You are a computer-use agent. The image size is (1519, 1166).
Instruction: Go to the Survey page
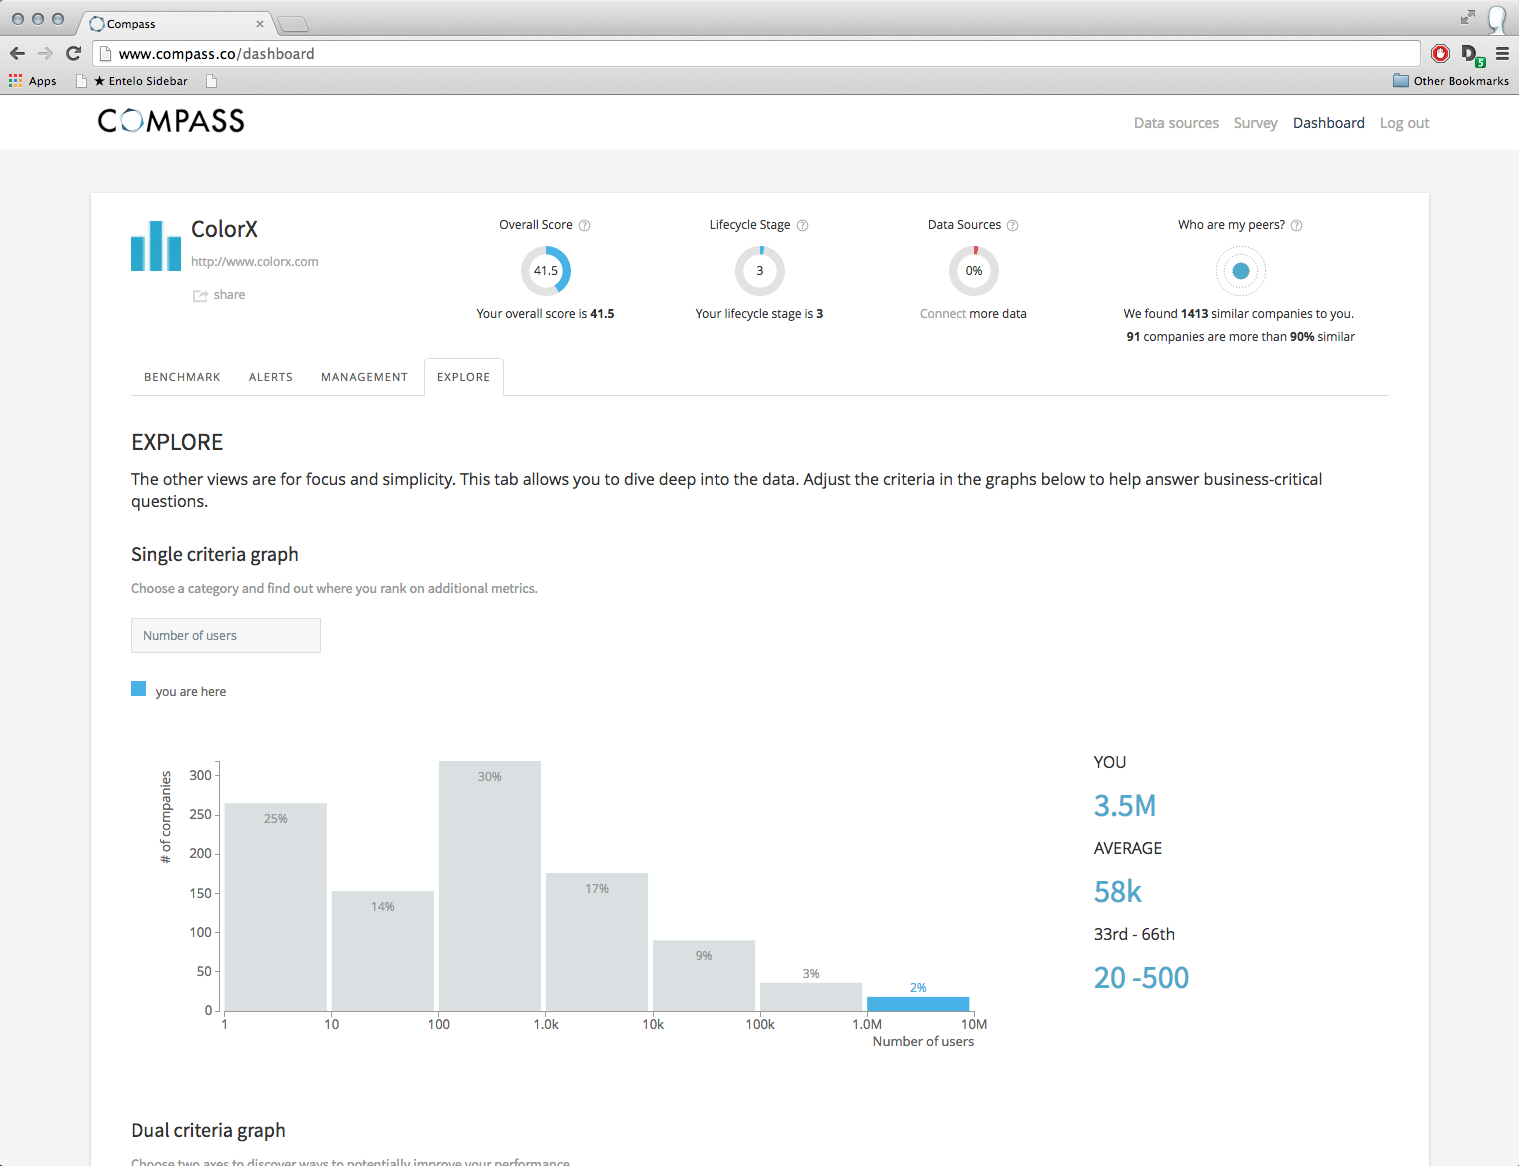(x=1255, y=123)
